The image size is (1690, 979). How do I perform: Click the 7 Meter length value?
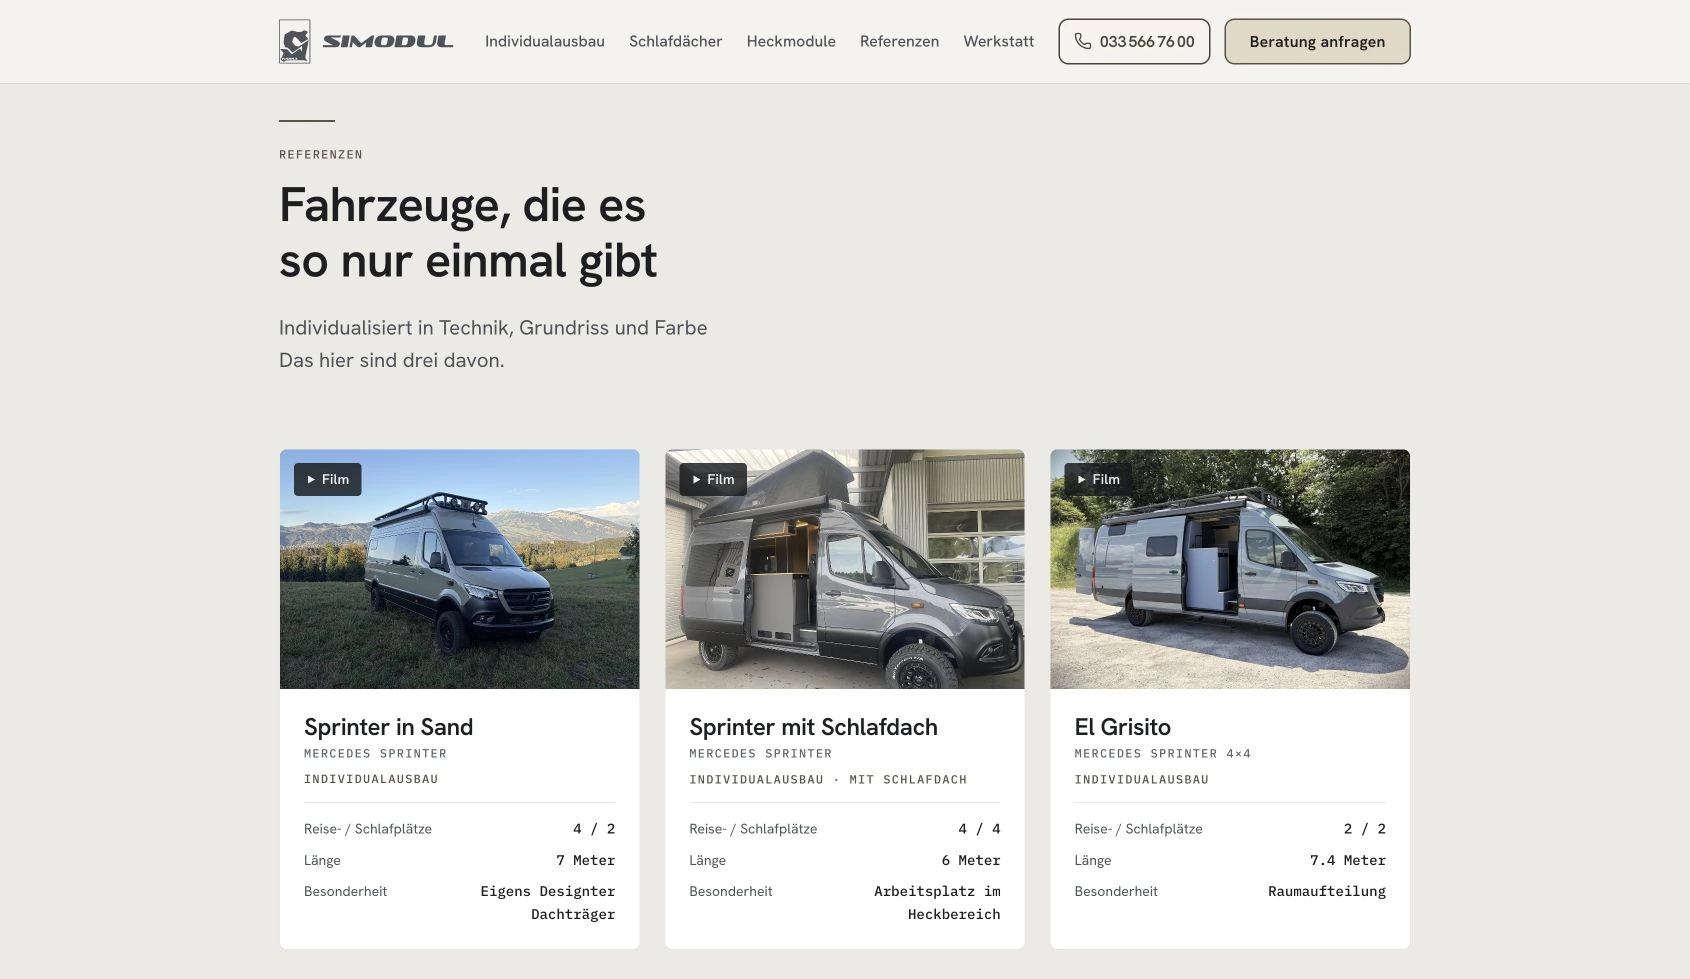click(585, 860)
